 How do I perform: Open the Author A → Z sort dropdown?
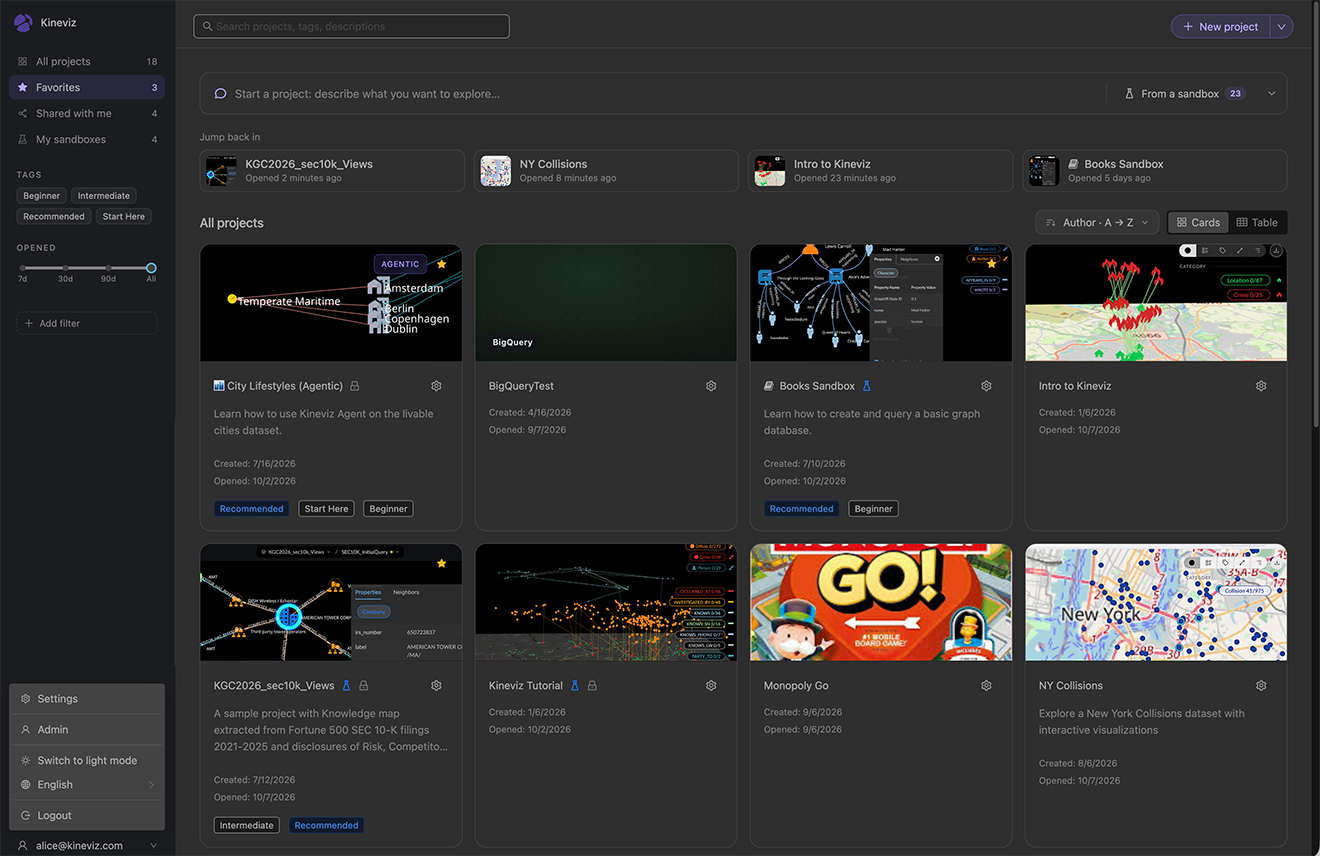click(x=1097, y=222)
